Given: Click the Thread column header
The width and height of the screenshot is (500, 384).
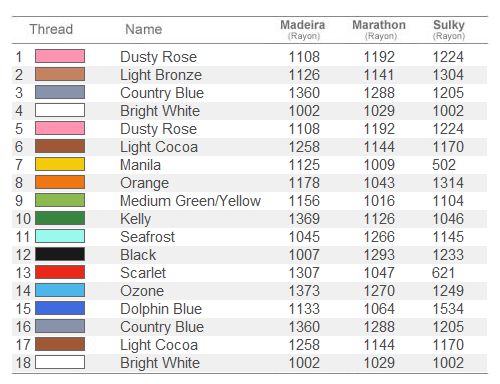Looking at the screenshot, I should point(51,29).
